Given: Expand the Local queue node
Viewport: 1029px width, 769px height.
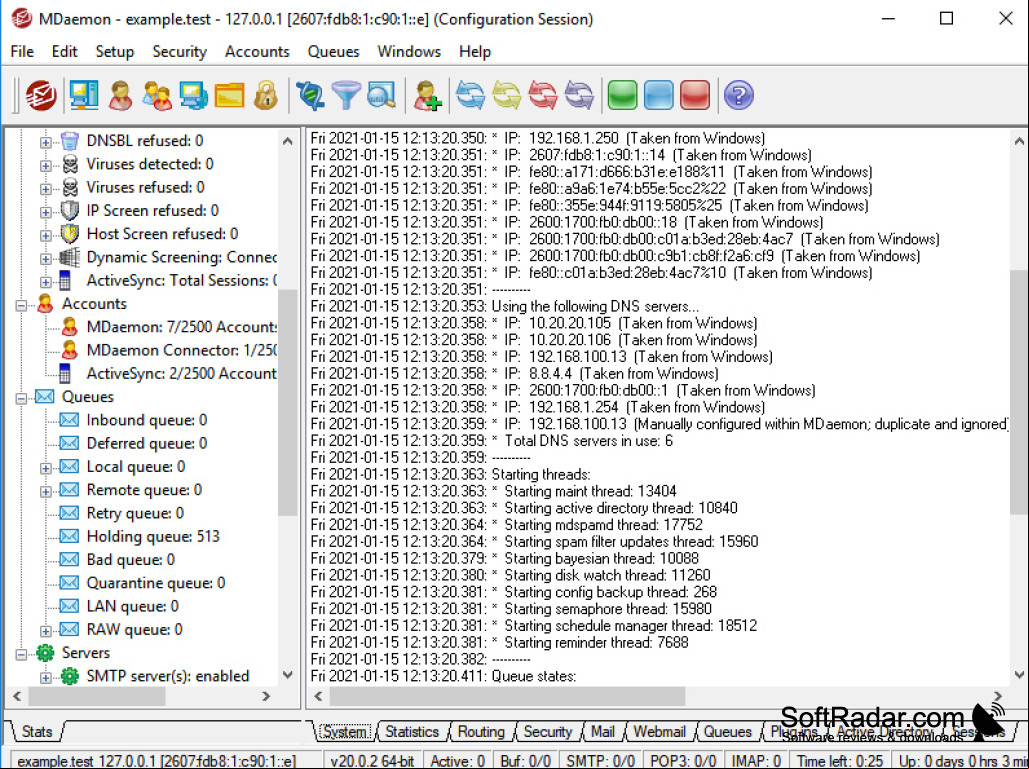Looking at the screenshot, I should 45,468.
